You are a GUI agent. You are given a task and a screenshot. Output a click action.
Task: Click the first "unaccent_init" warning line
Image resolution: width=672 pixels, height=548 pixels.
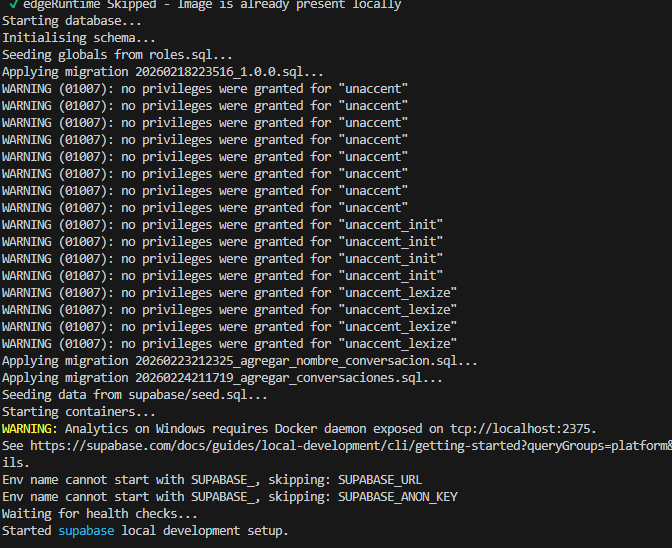tap(222, 225)
